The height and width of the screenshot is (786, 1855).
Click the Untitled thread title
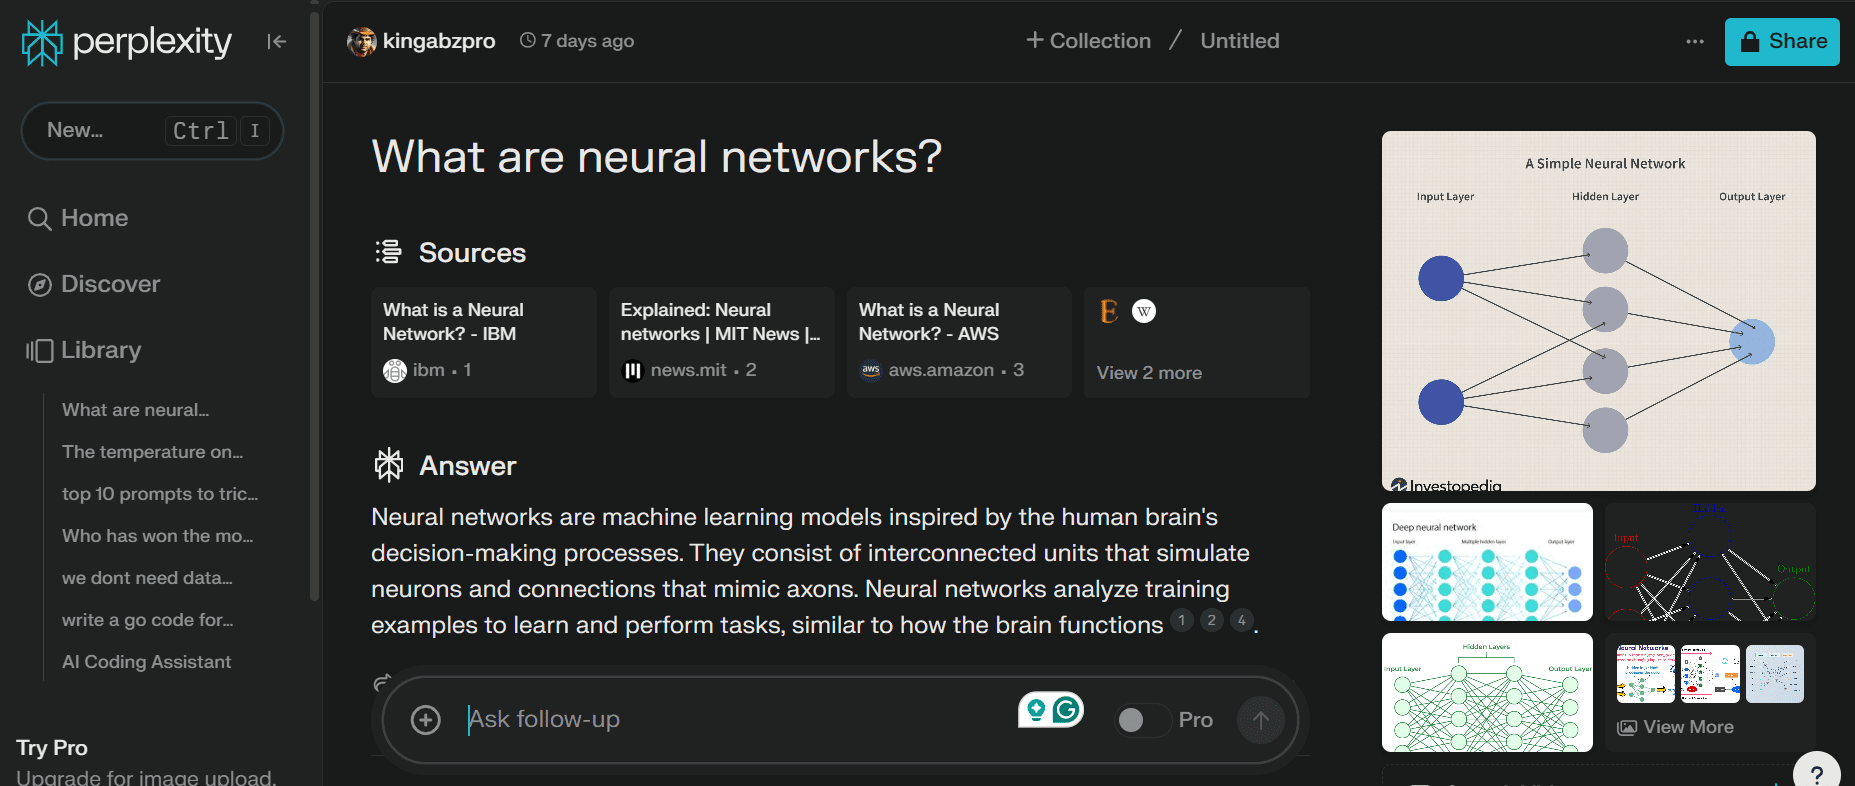tap(1240, 41)
